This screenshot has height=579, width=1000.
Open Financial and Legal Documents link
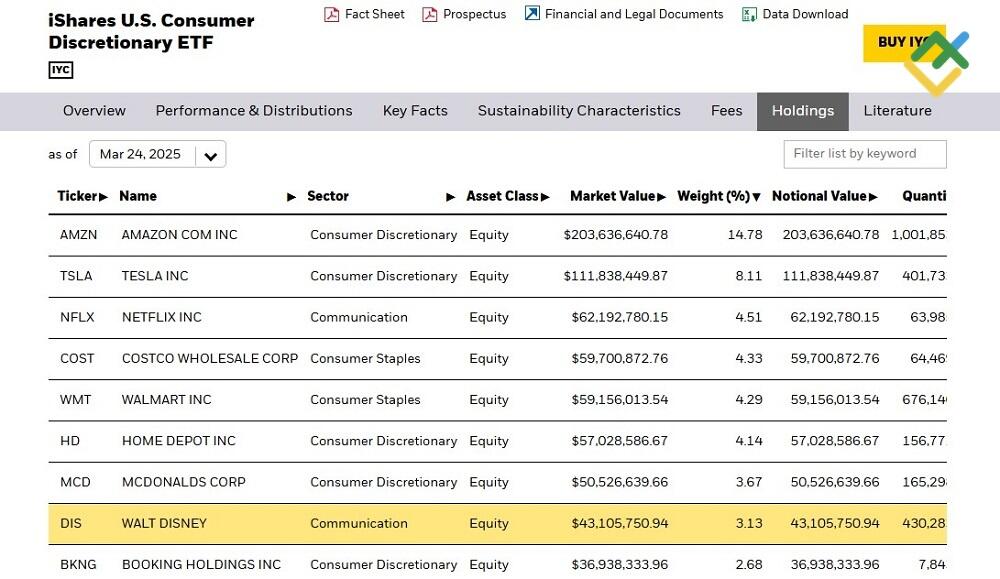pos(634,14)
